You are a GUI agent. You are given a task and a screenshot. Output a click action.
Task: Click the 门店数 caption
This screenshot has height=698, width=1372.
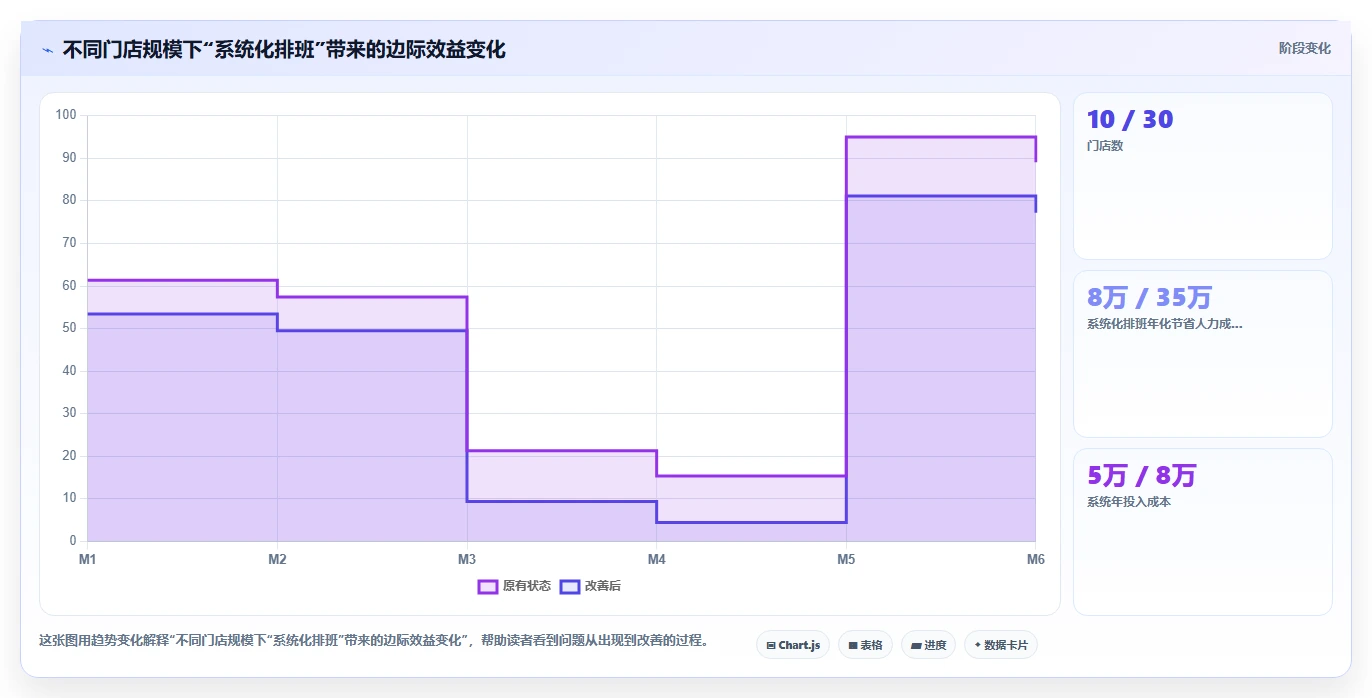[1105, 146]
